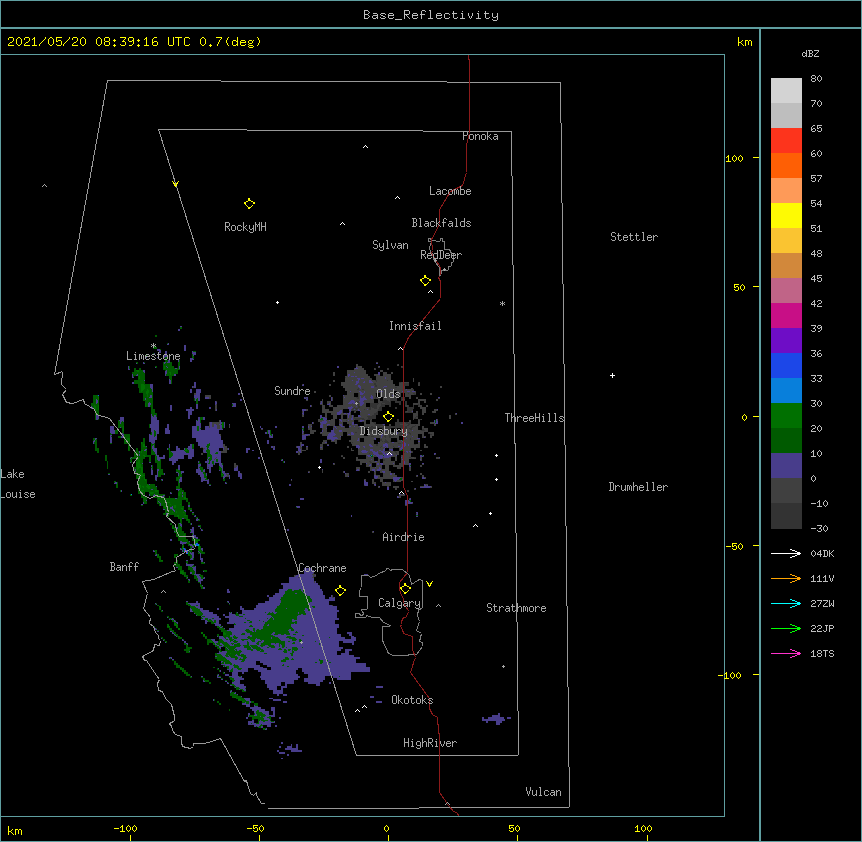Image resolution: width=862 pixels, height=842 pixels.
Task: Select the bright blue 36 dBZ color swatch
Action: point(786,365)
